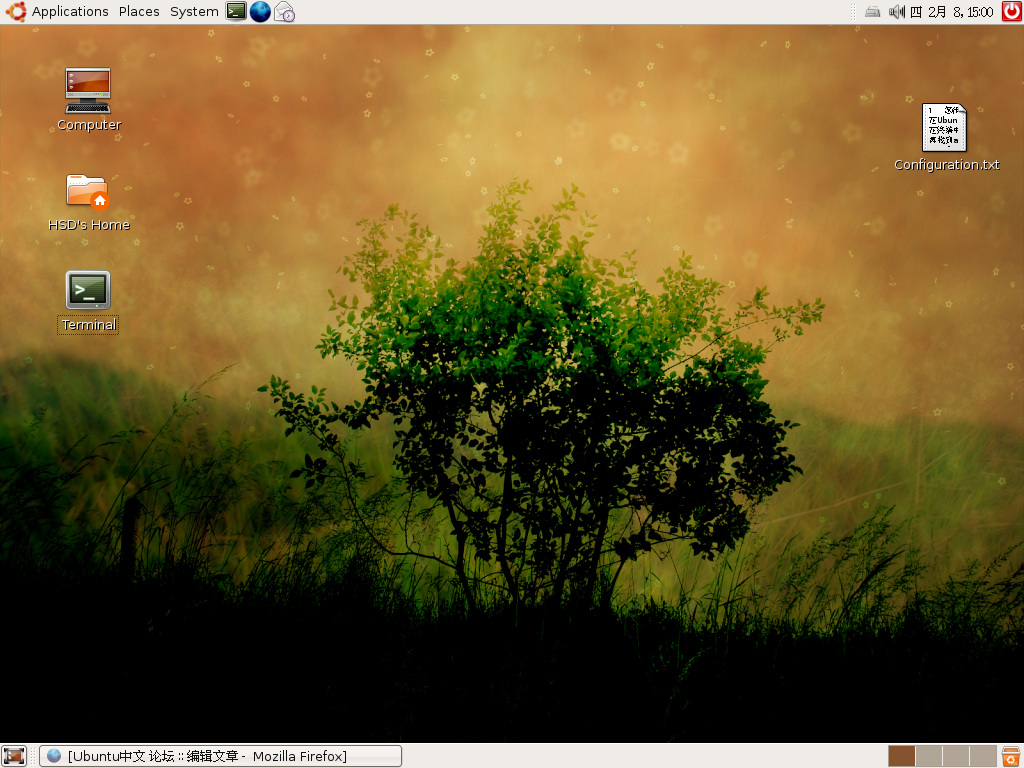Select the Terminal desktop icon

[x=88, y=290]
